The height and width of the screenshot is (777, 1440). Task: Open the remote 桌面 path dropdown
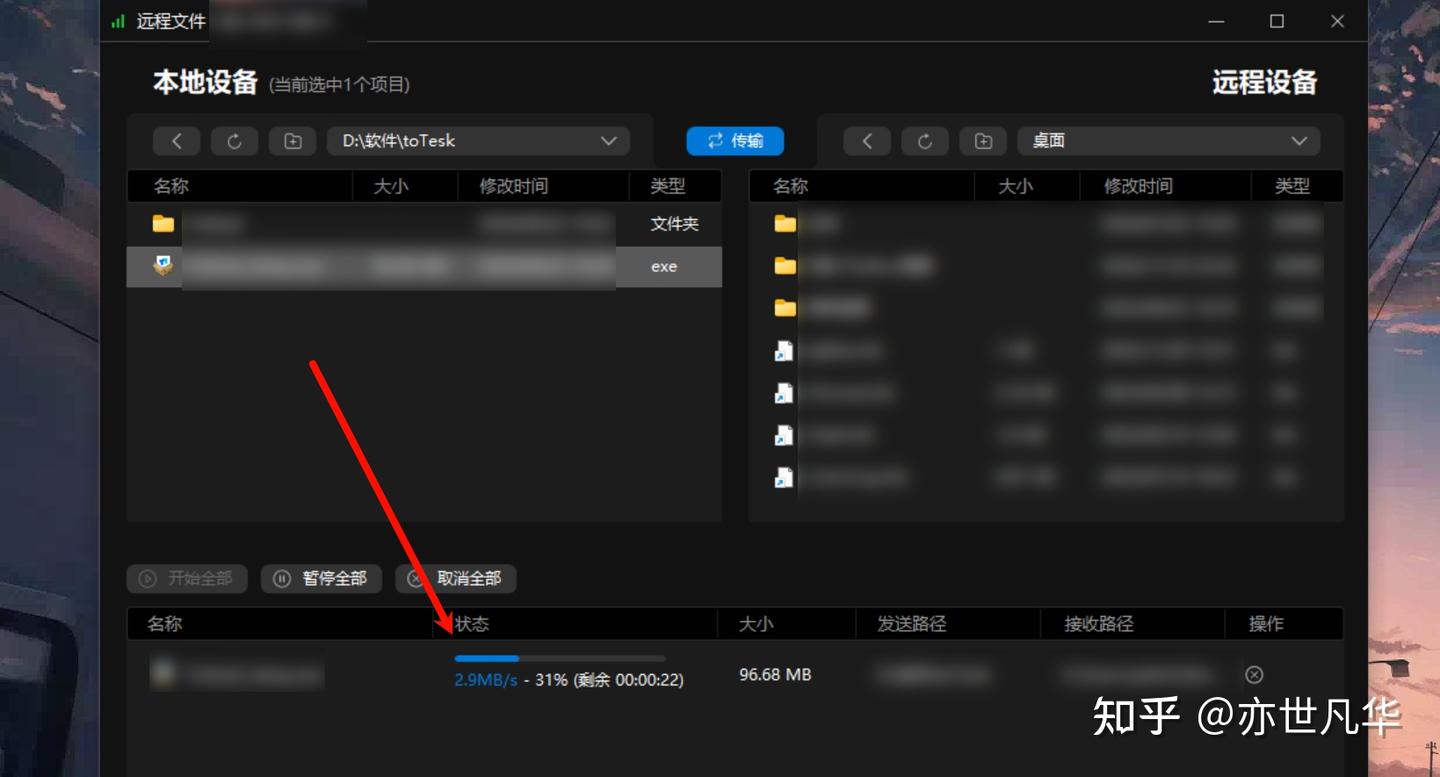click(x=1168, y=141)
